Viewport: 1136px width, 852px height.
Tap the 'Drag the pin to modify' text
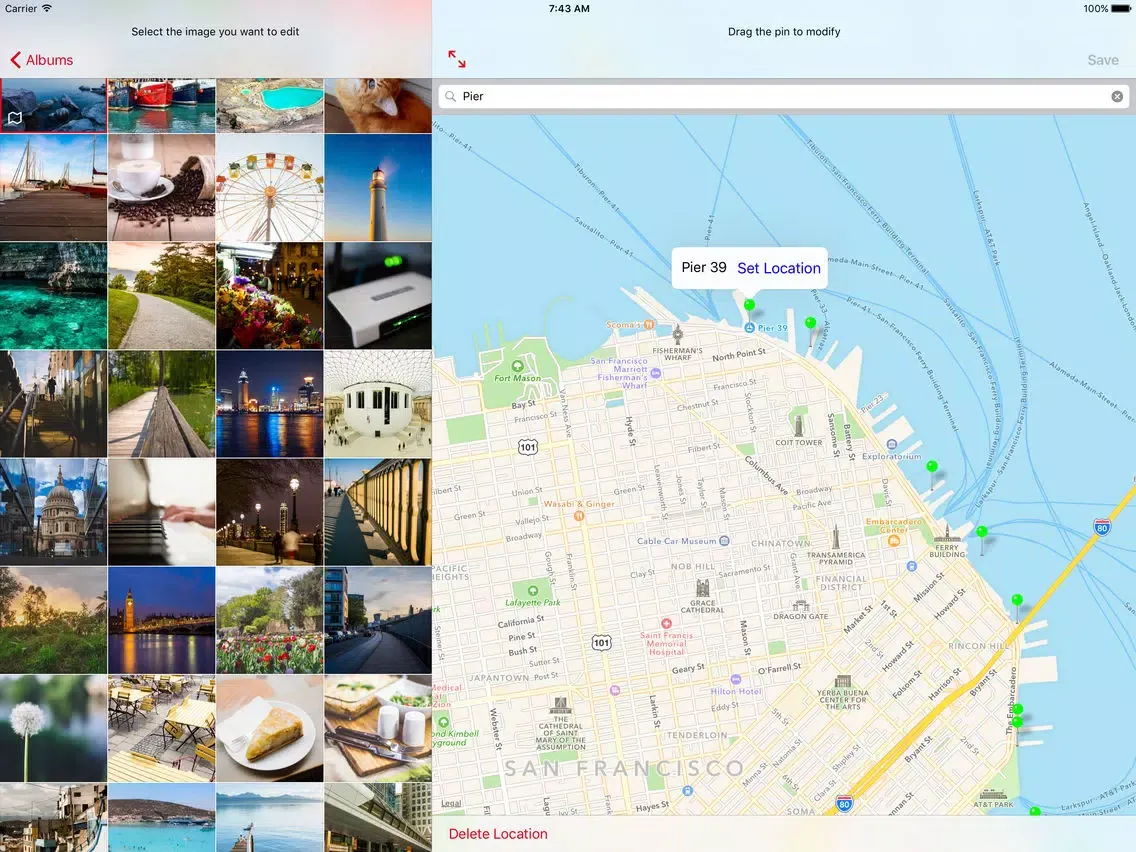click(x=784, y=32)
